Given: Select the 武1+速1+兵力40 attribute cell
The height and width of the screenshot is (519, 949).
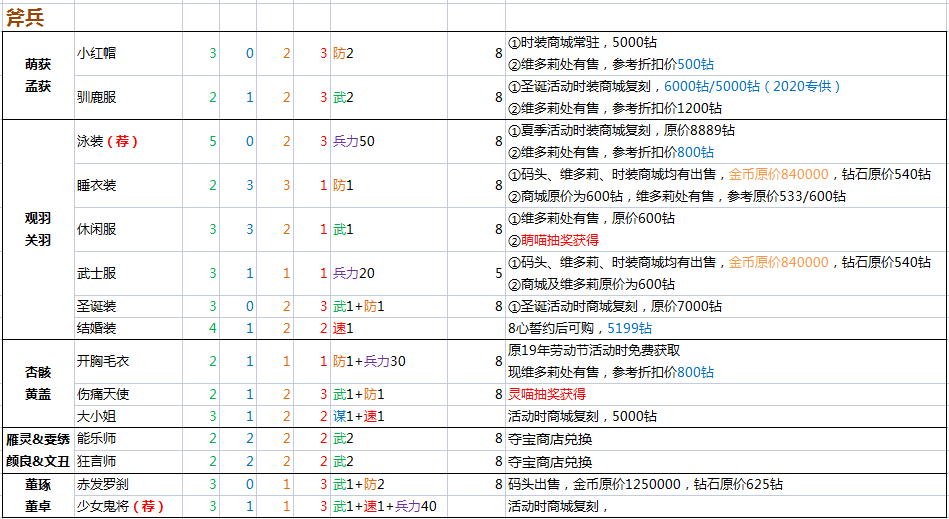Looking at the screenshot, I should tap(389, 506).
